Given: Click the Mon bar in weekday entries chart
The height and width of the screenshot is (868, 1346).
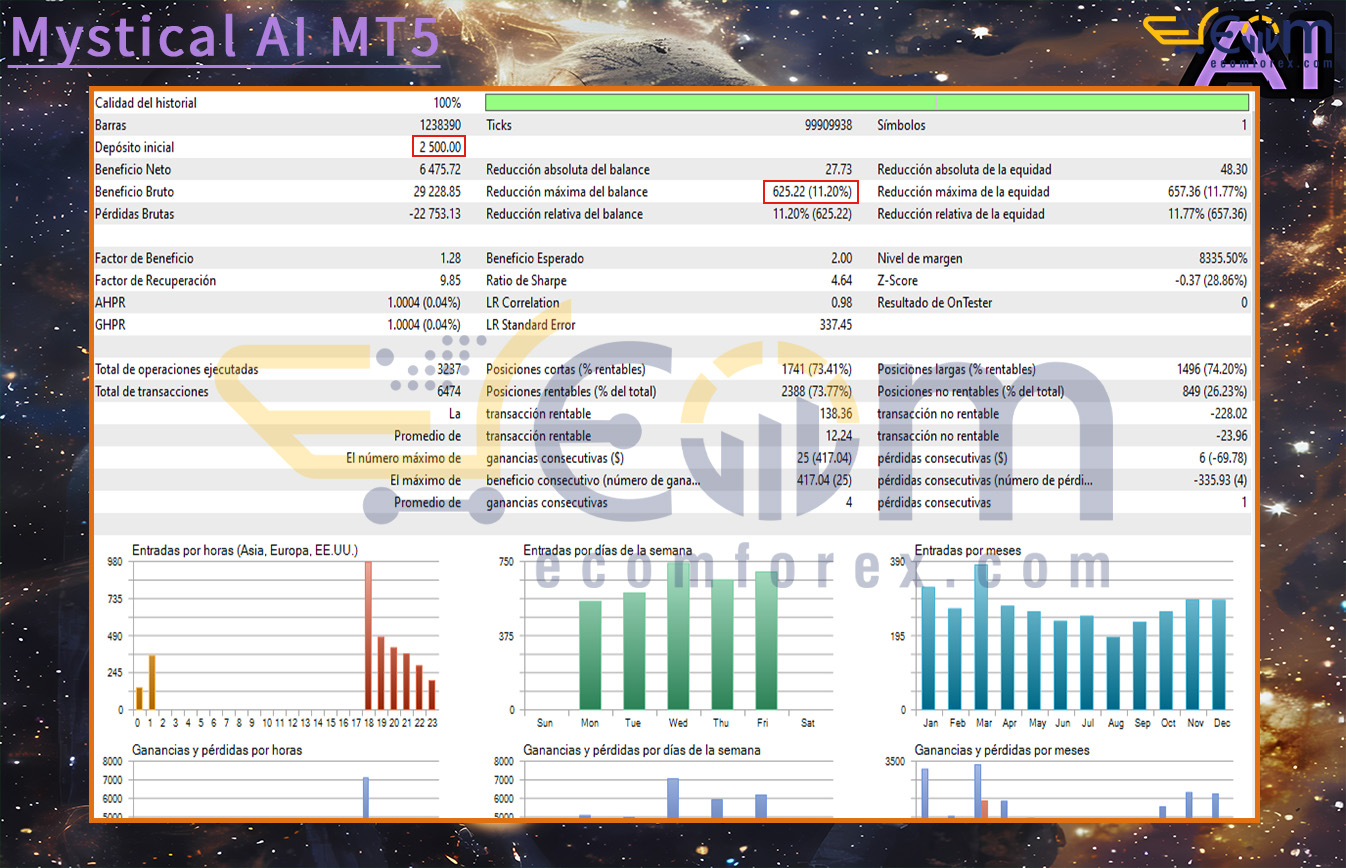Looking at the screenshot, I should coord(590,655).
